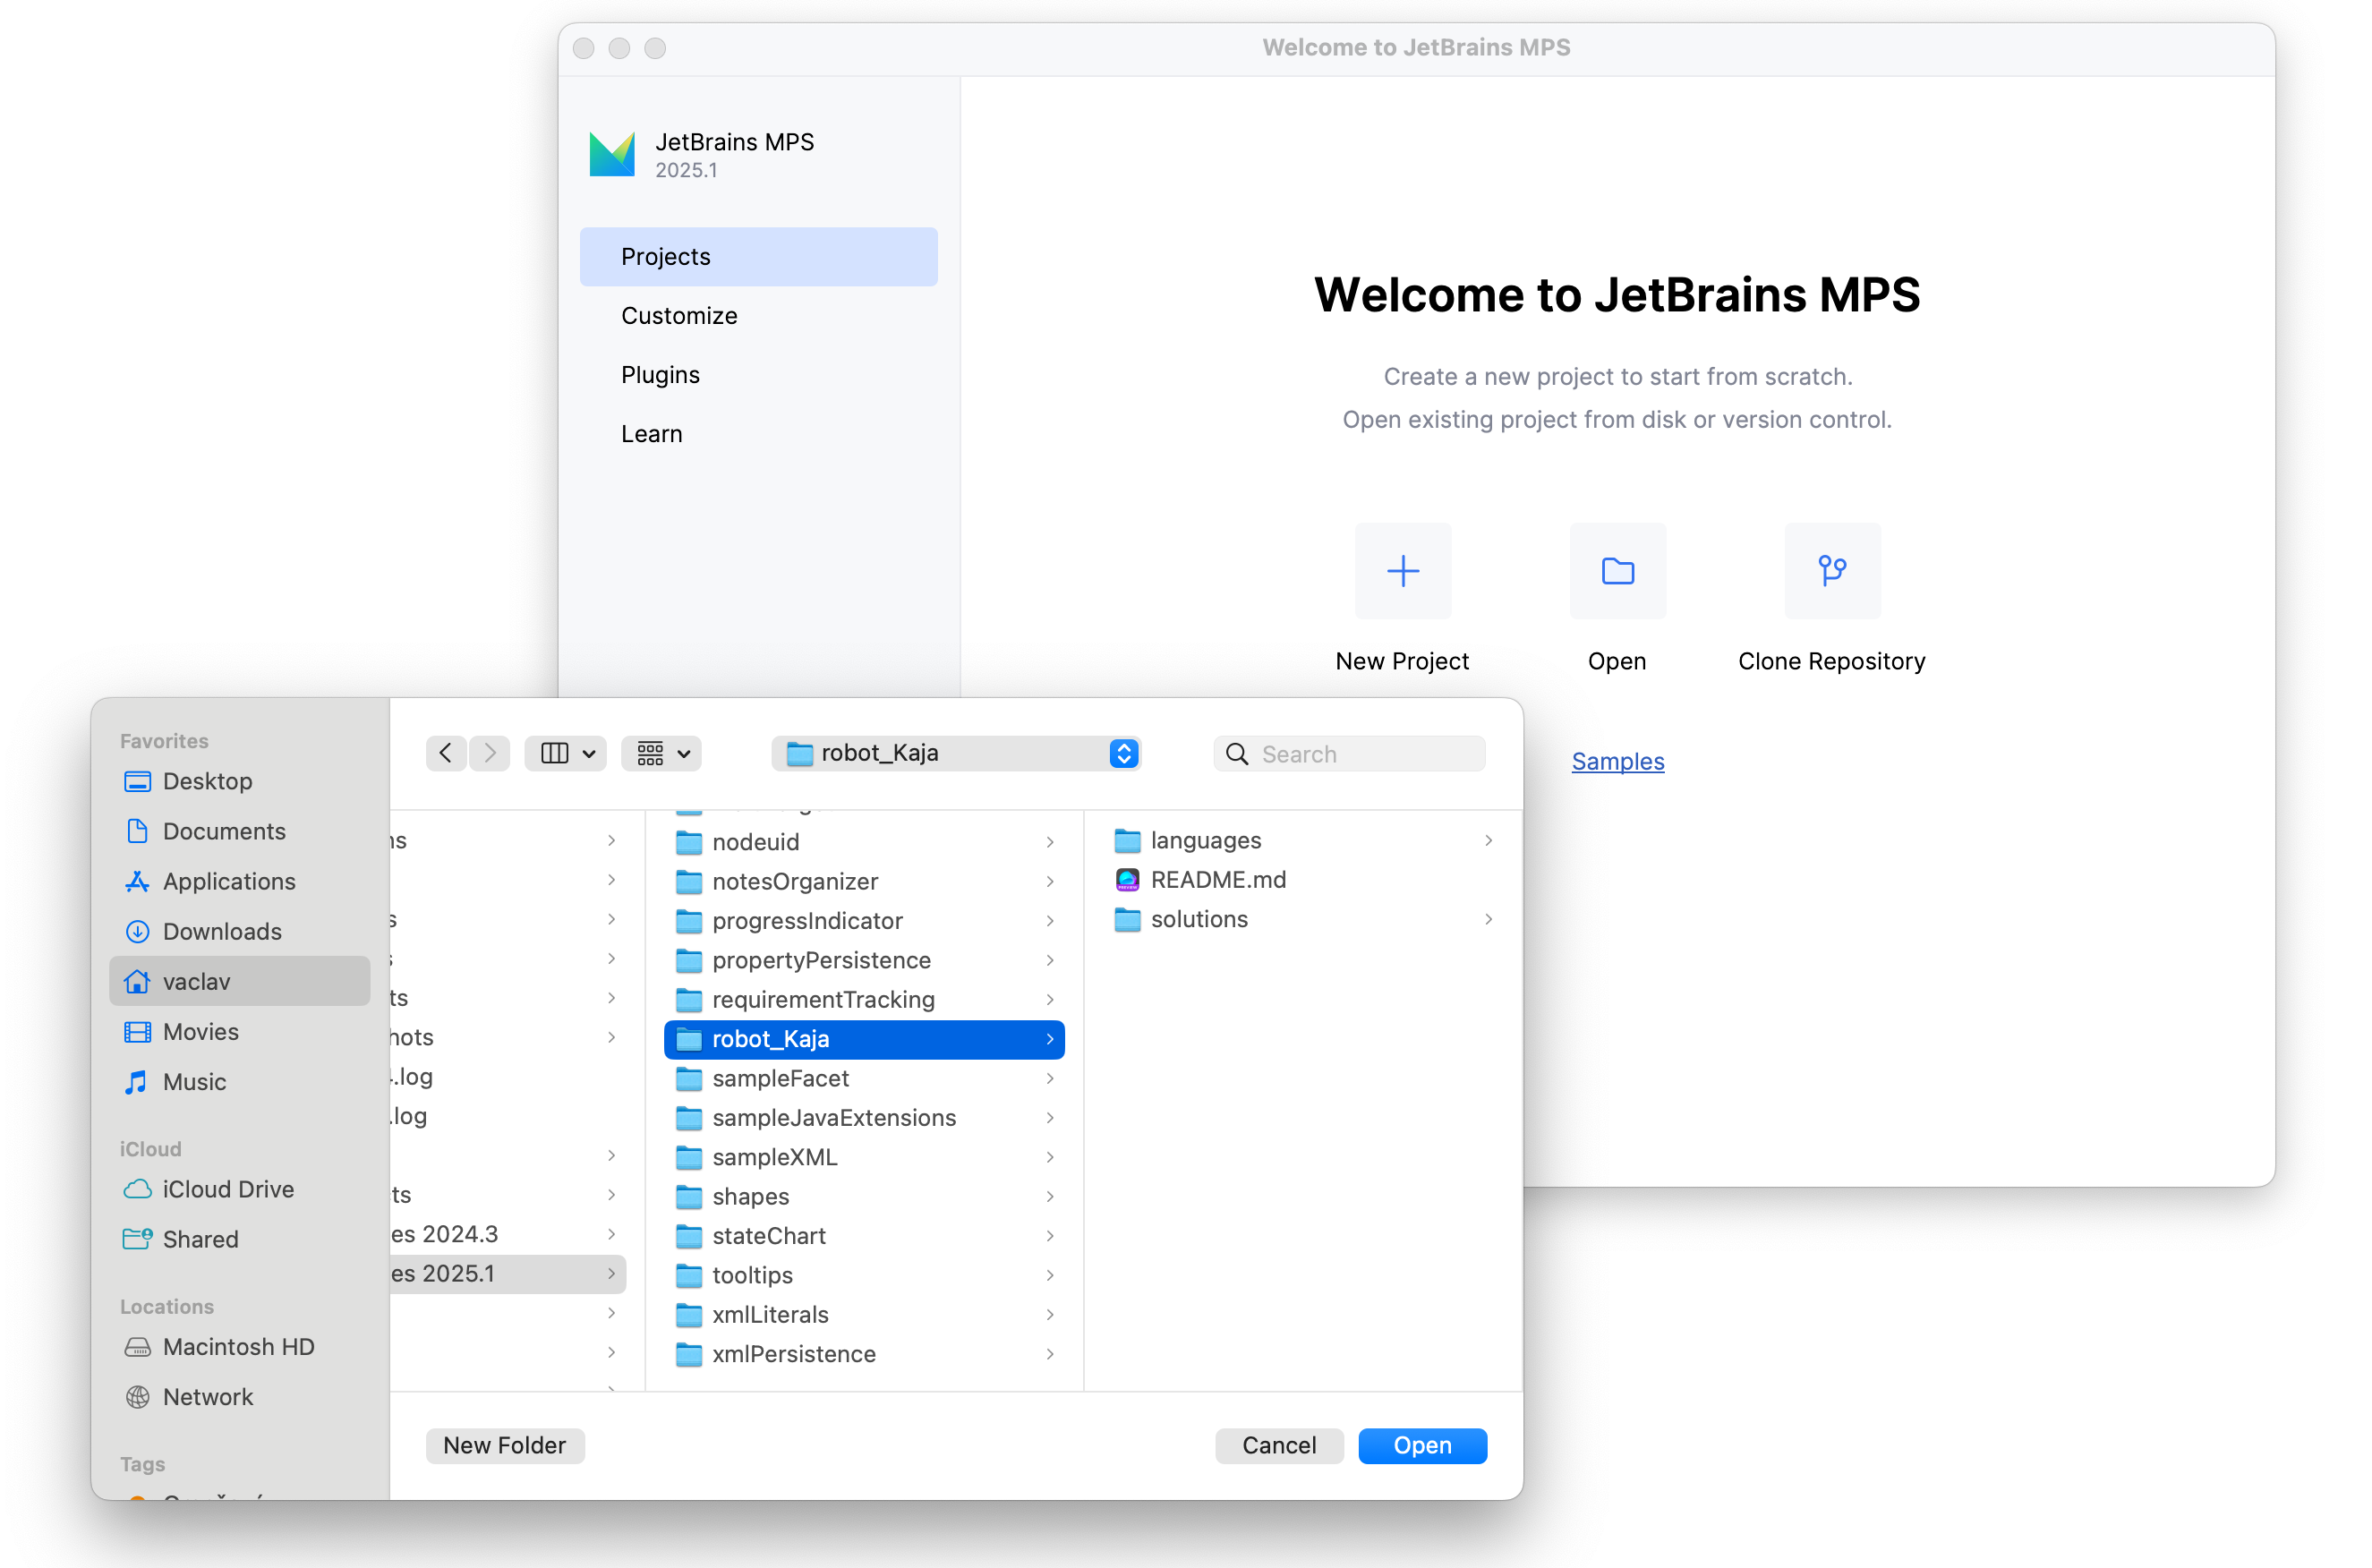Go back with the left arrow button
The image size is (2372, 1568).
coord(446,753)
